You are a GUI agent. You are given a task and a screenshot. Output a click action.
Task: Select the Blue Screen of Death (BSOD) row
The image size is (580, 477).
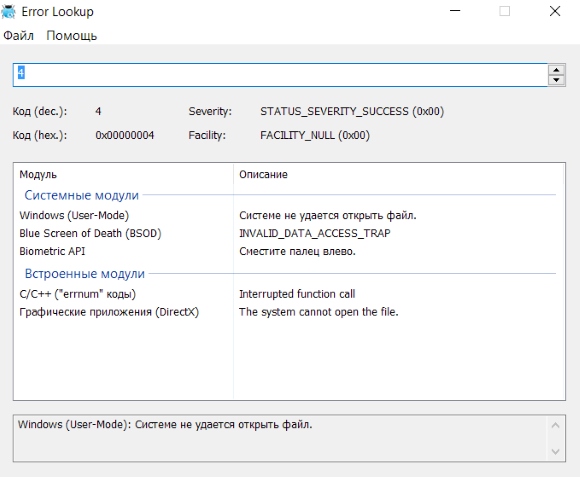[289, 233]
